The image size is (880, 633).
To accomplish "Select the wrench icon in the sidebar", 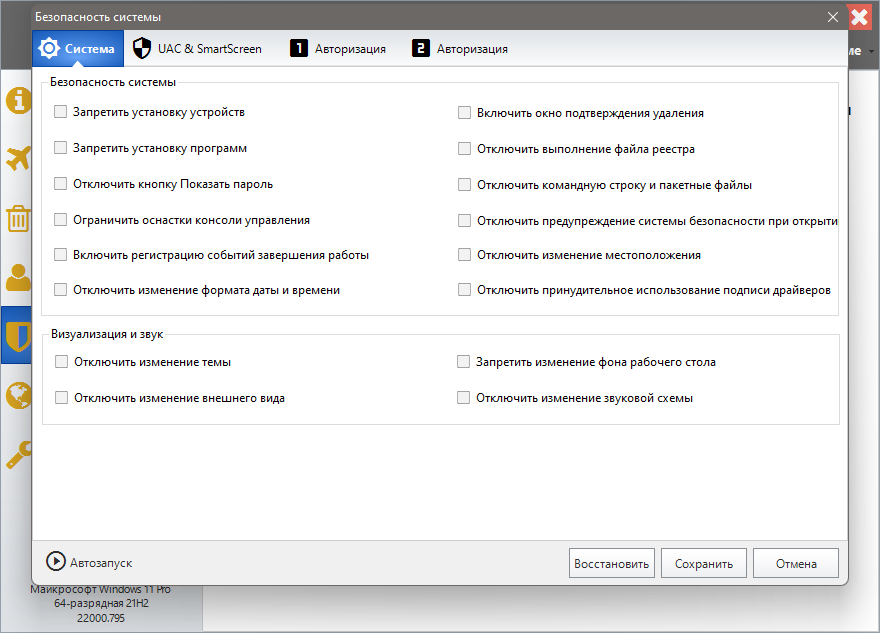I will (x=19, y=455).
